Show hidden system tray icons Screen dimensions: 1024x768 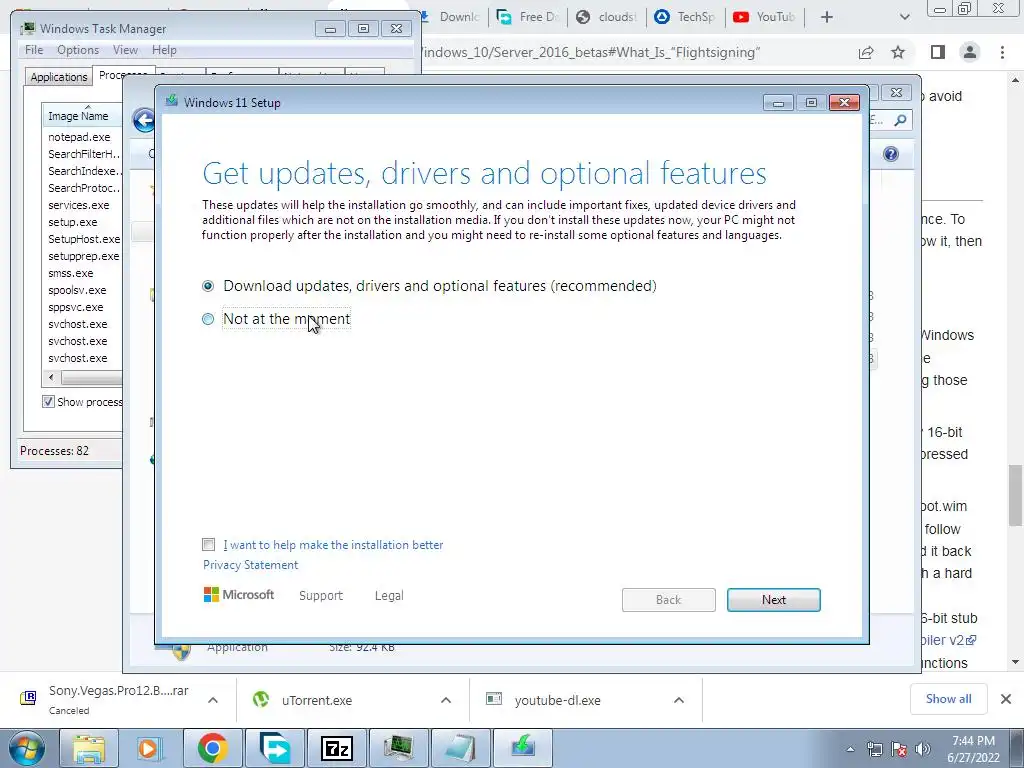pos(850,749)
